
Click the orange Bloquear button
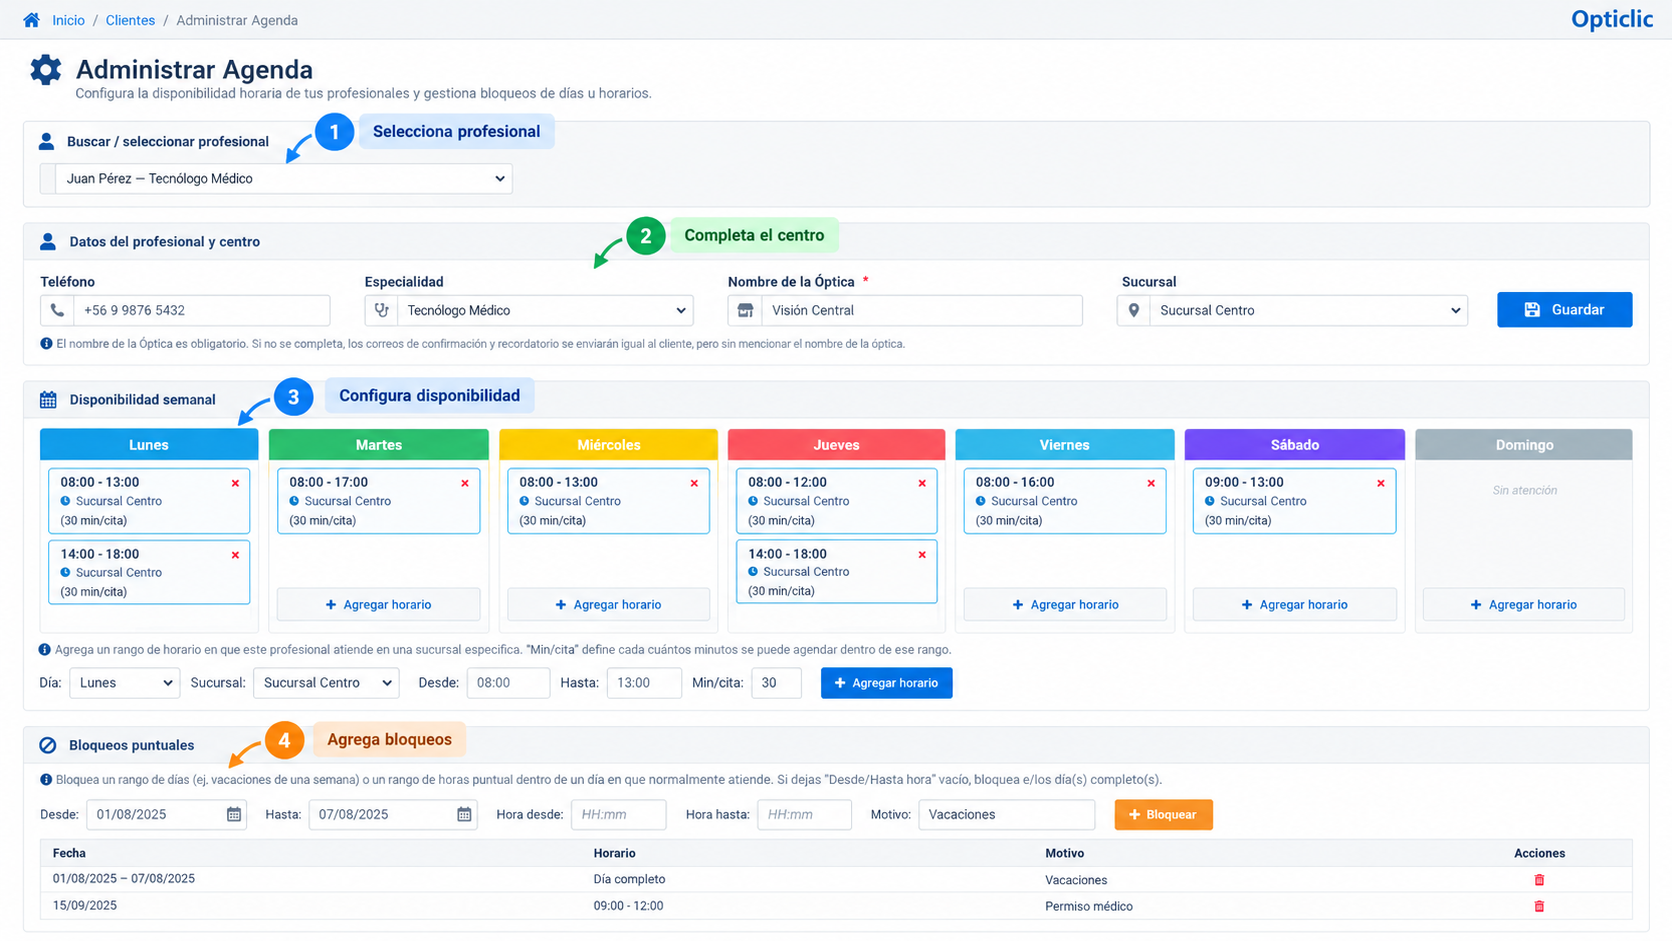point(1163,815)
